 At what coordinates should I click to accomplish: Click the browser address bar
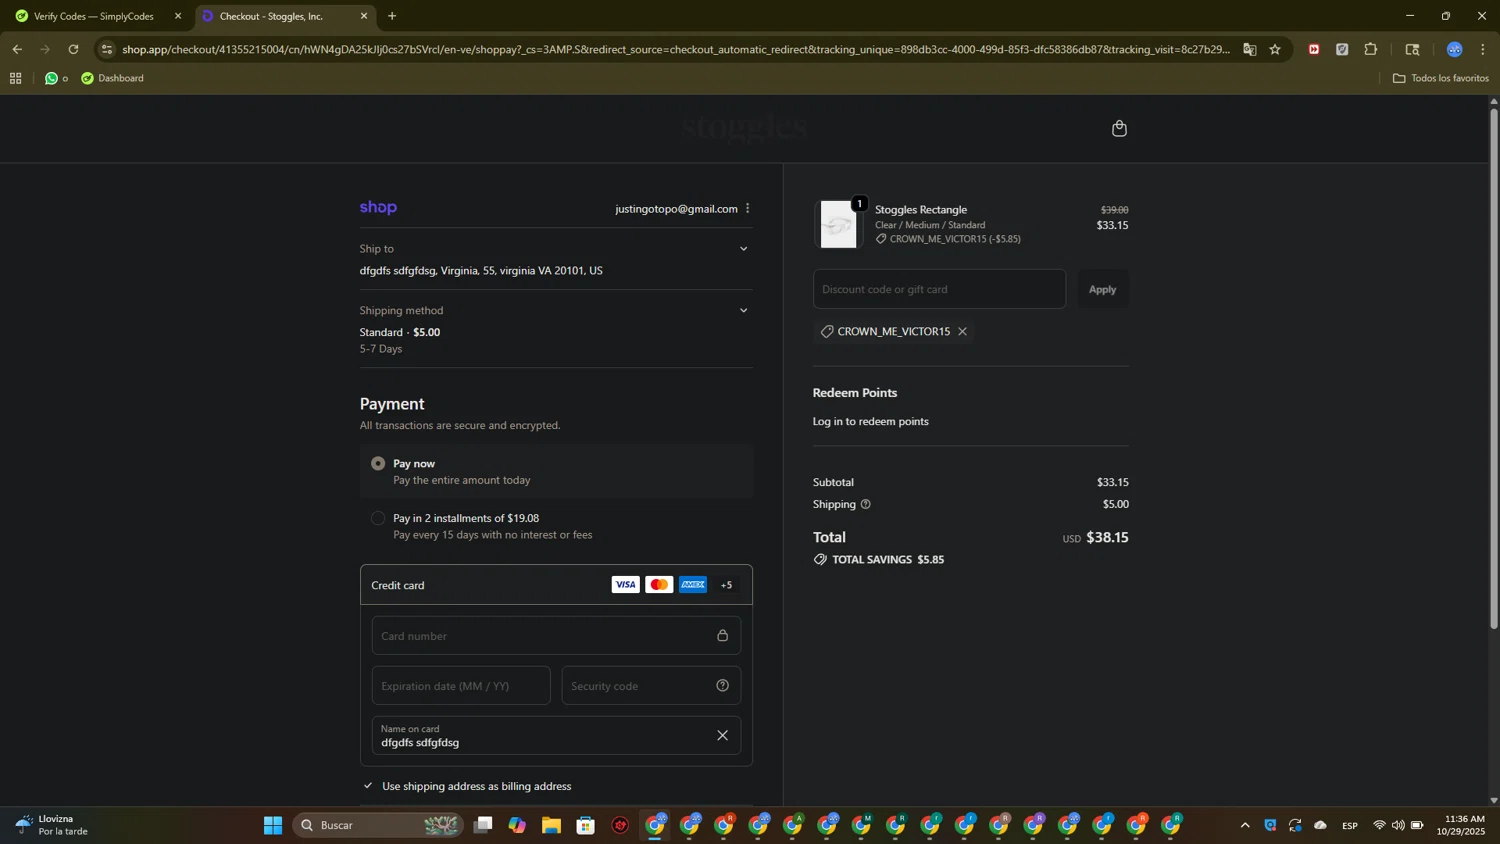point(675,49)
